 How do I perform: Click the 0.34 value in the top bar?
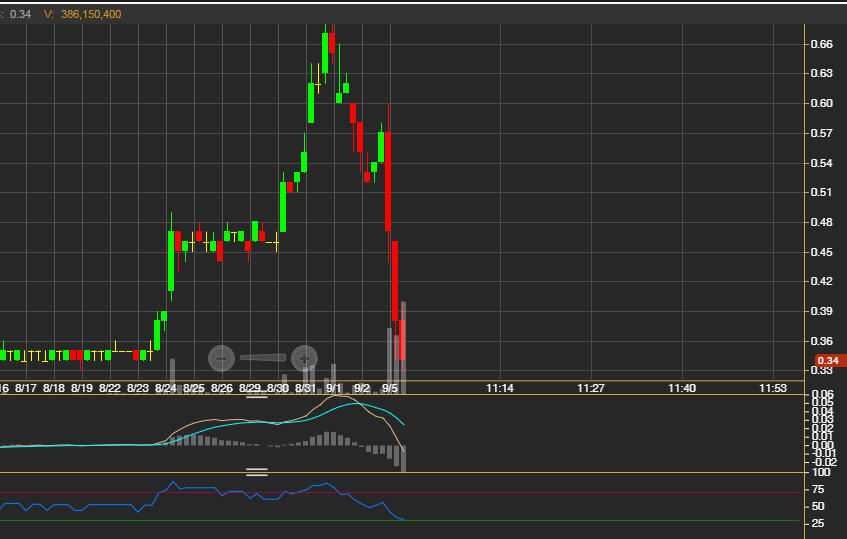[x=21, y=14]
